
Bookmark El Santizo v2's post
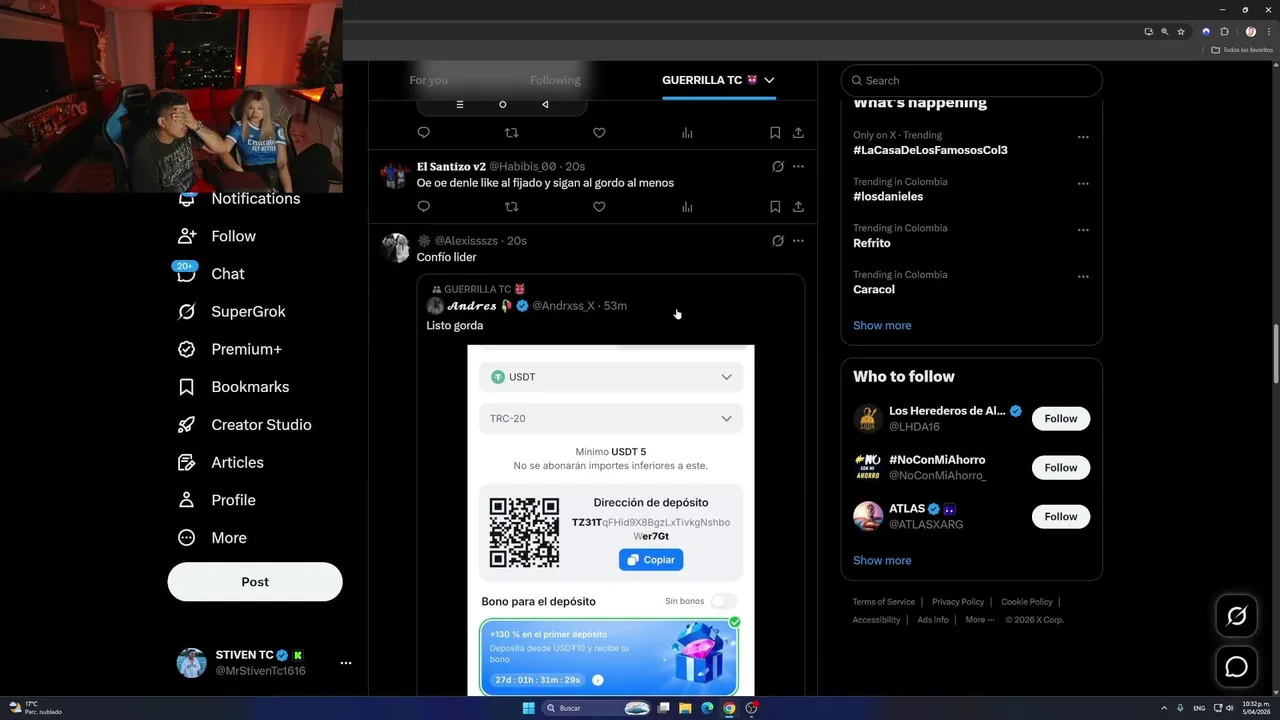coord(775,207)
